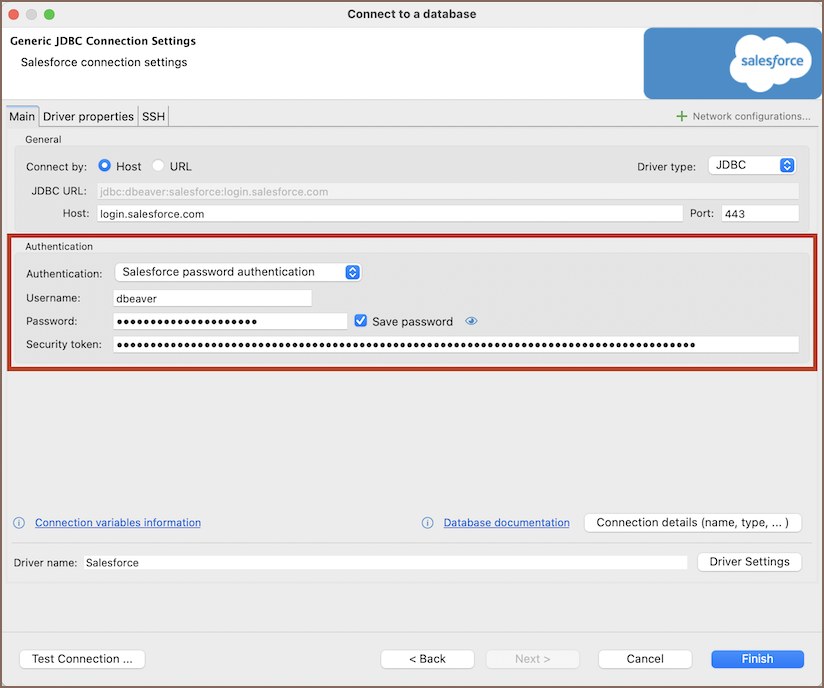824x688 pixels.
Task: Switch to the Driver properties tab
Action: click(x=88, y=116)
